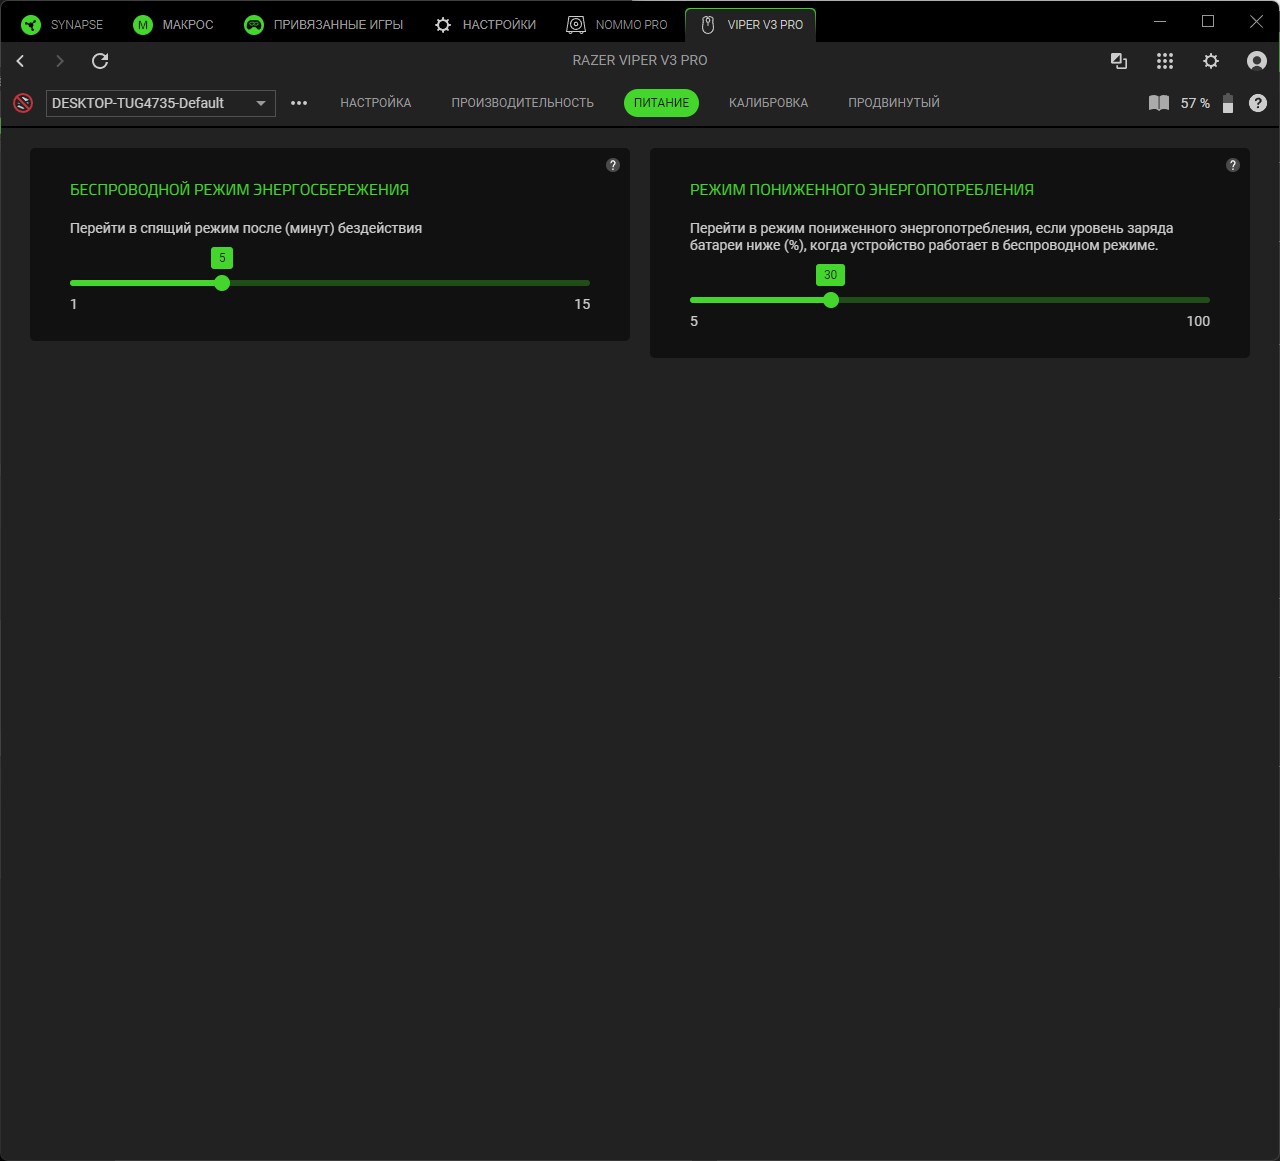The height and width of the screenshot is (1161, 1280).
Task: Click the battery level icon
Action: click(x=1228, y=103)
